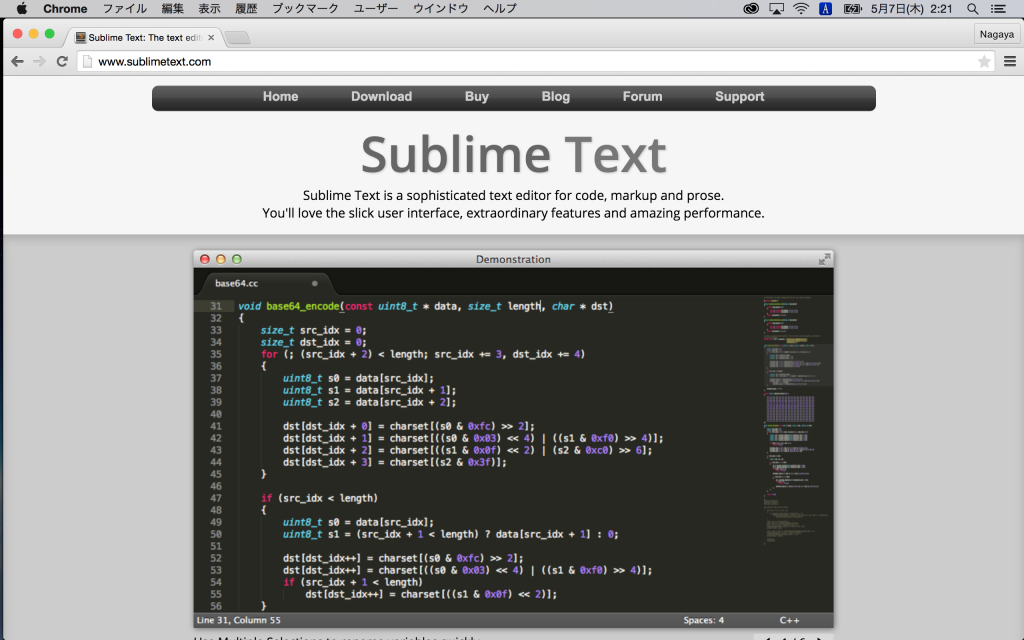Click the 'for' keyword on line 35
This screenshot has width=1024, height=640.
pyautogui.click(x=269, y=354)
